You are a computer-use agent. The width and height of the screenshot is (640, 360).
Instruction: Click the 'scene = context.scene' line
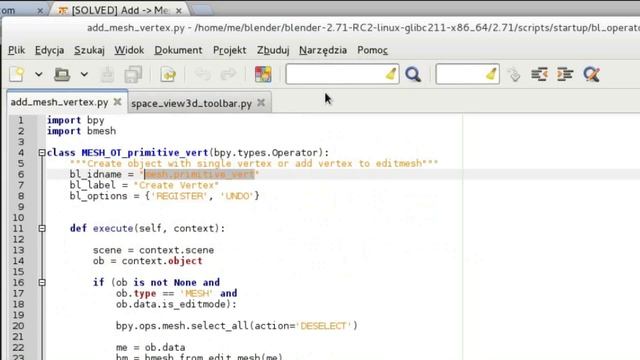click(x=153, y=250)
